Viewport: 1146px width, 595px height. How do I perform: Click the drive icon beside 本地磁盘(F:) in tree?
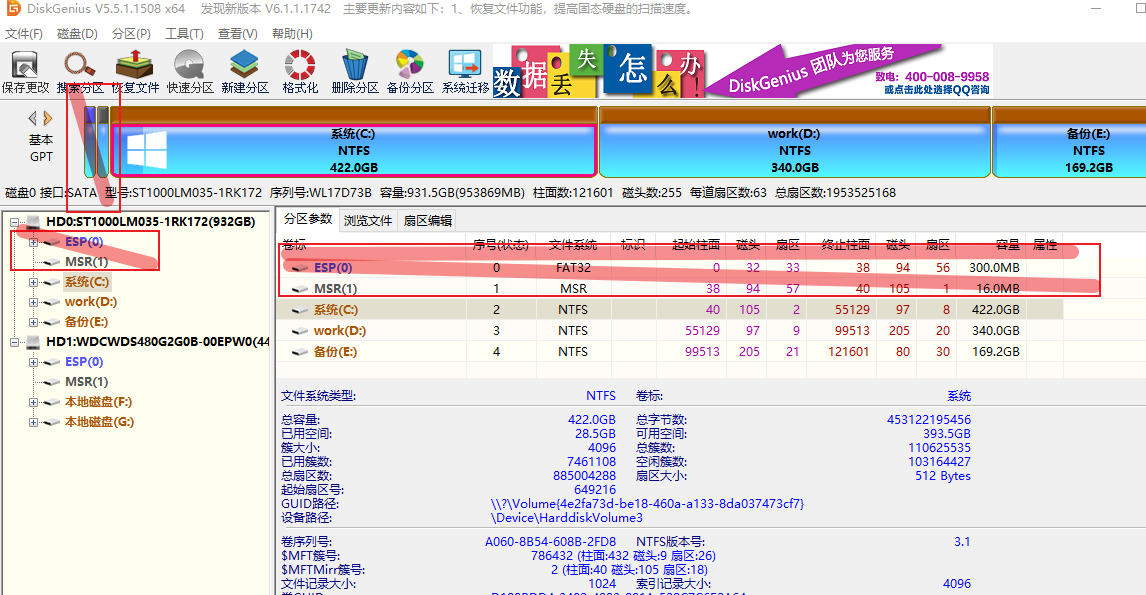pyautogui.click(x=52, y=402)
